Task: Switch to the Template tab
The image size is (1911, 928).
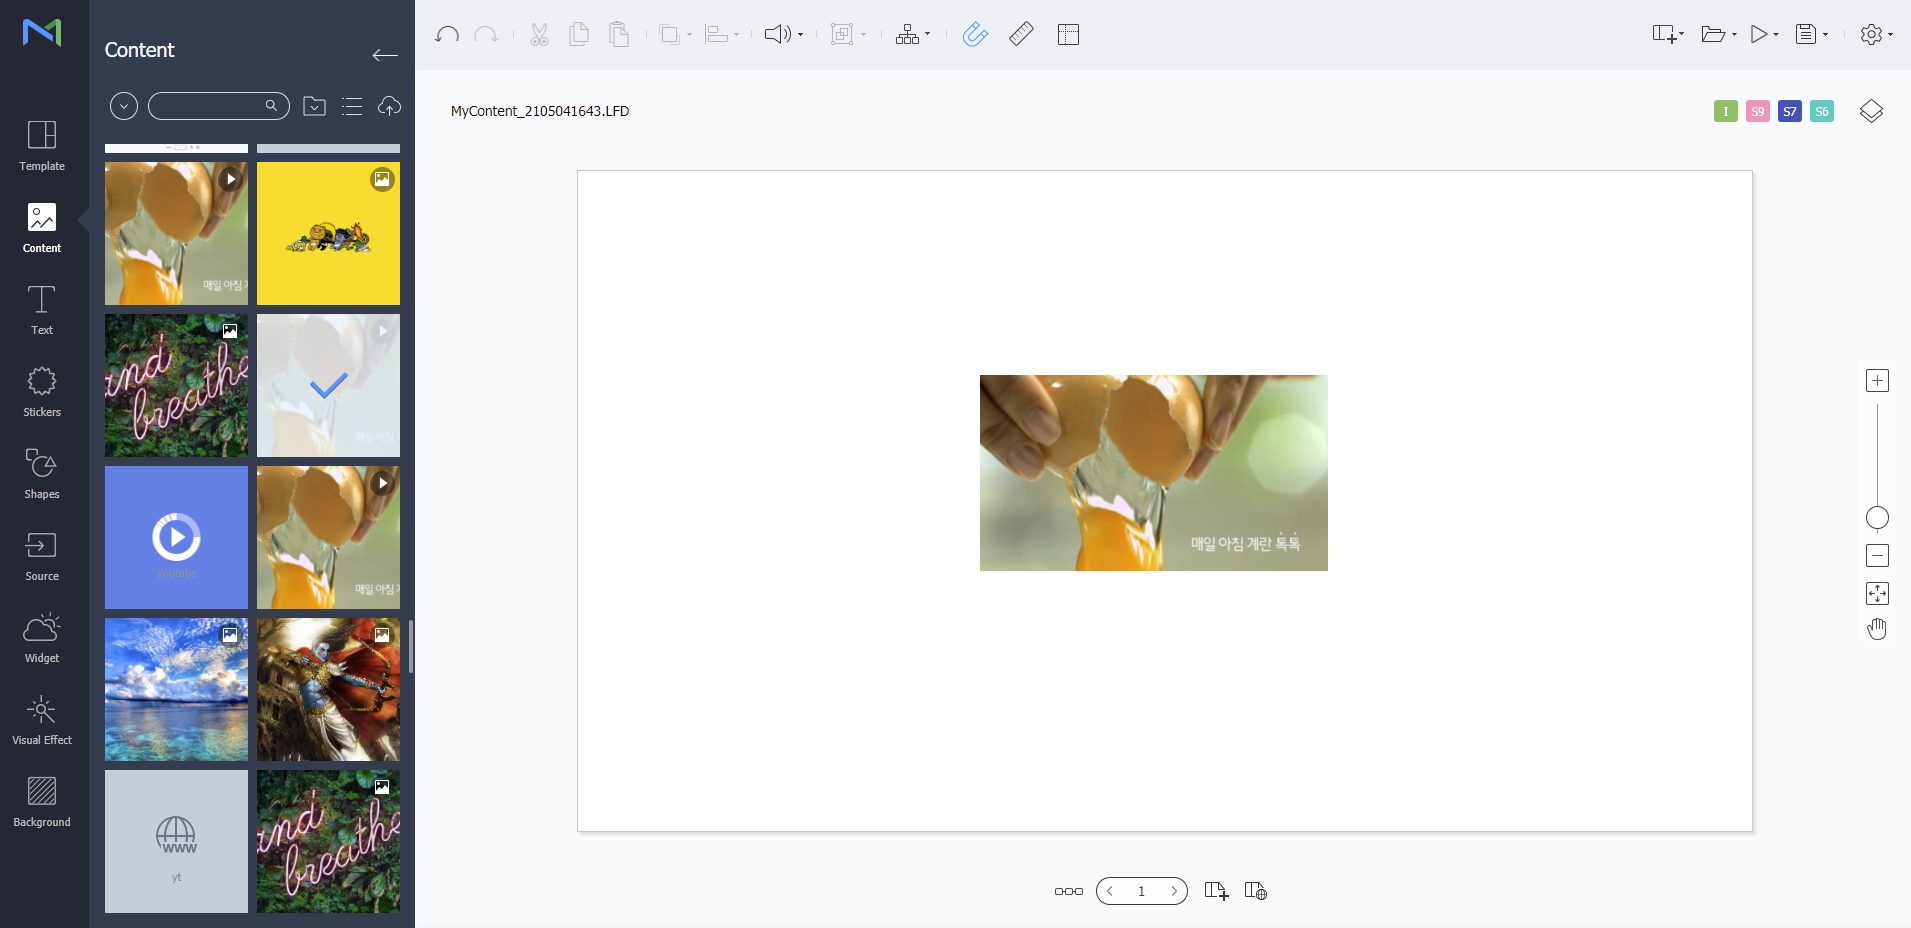Action: click(42, 146)
